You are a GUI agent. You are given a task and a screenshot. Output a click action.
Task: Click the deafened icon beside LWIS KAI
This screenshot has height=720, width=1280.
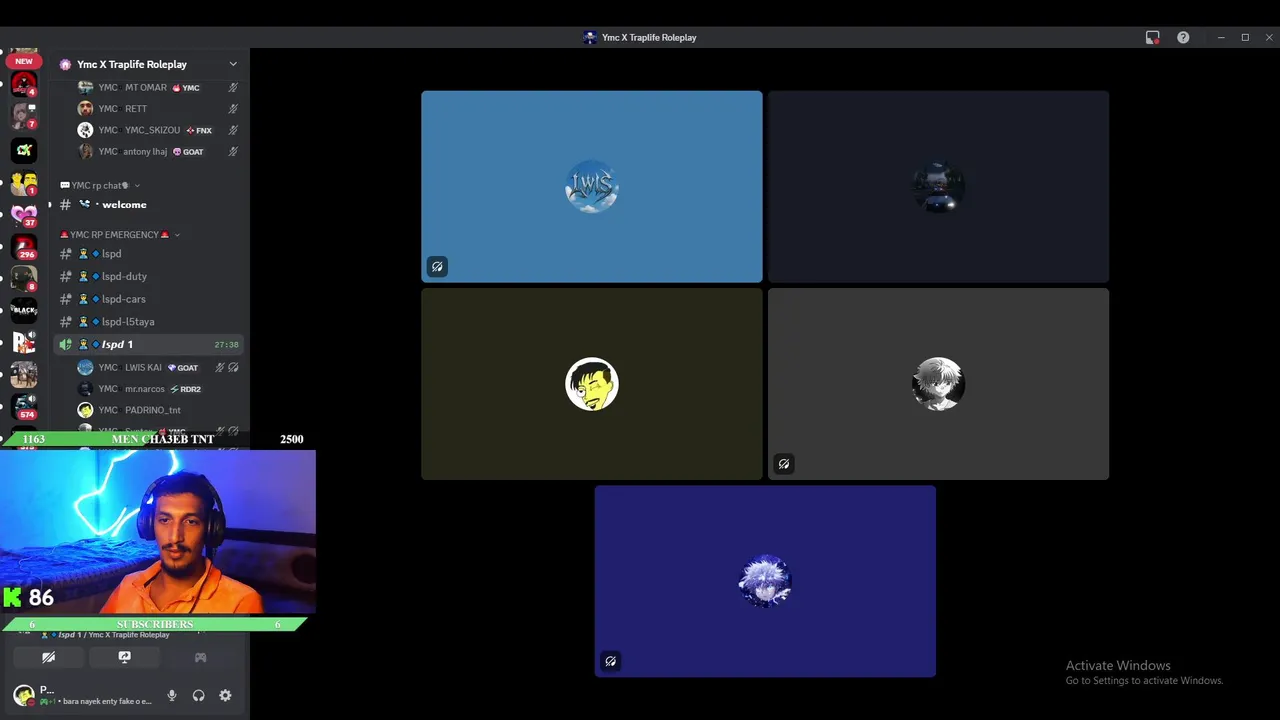tap(233, 367)
